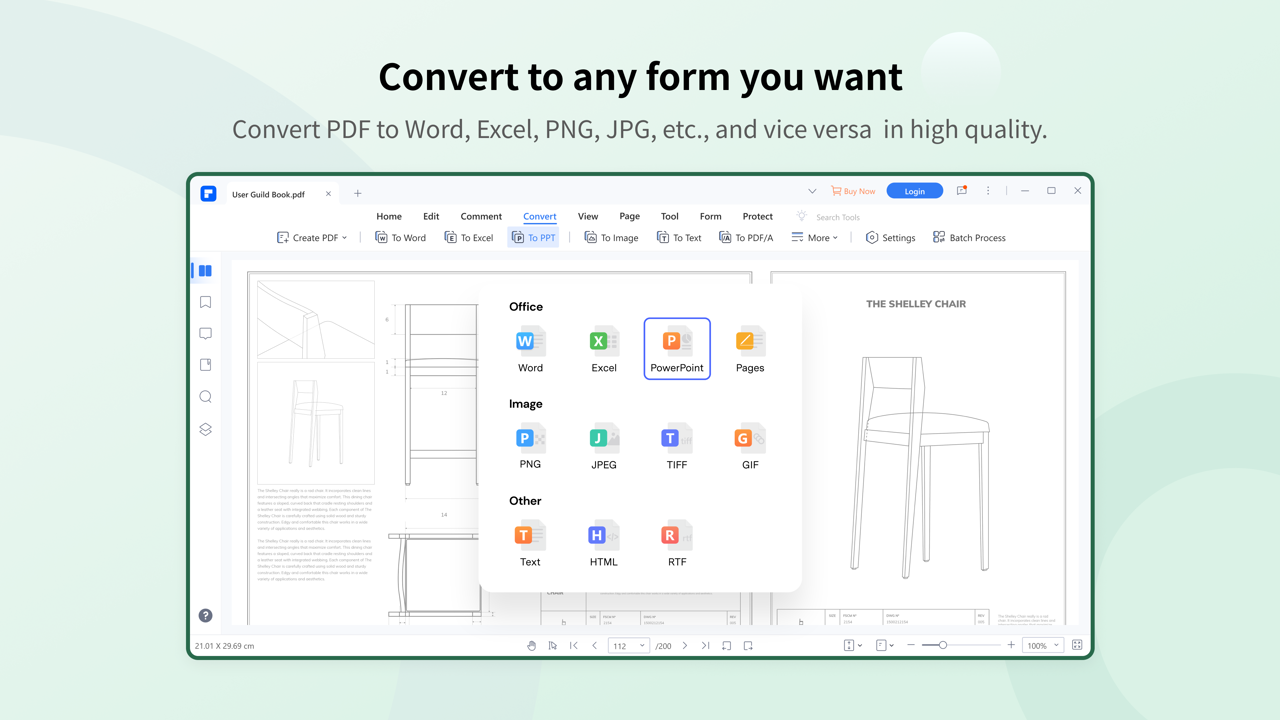Go to the first page
The height and width of the screenshot is (720, 1280).
574,646
